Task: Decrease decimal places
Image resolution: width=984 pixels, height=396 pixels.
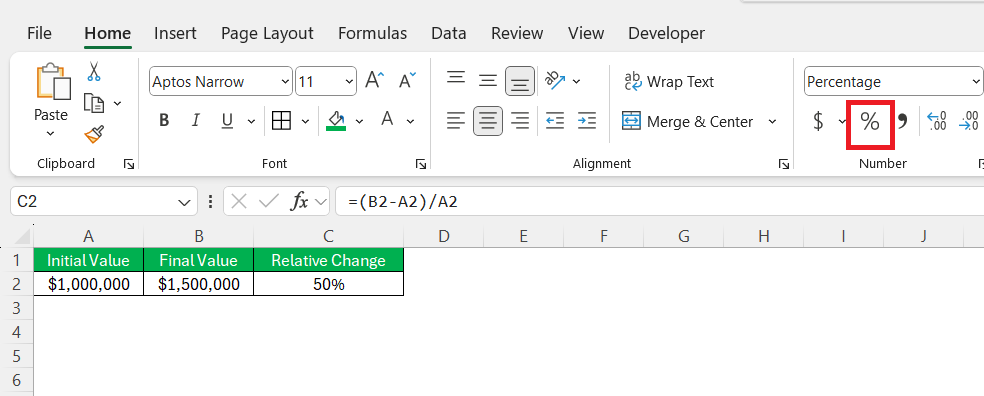Action: pyautogui.click(x=969, y=120)
